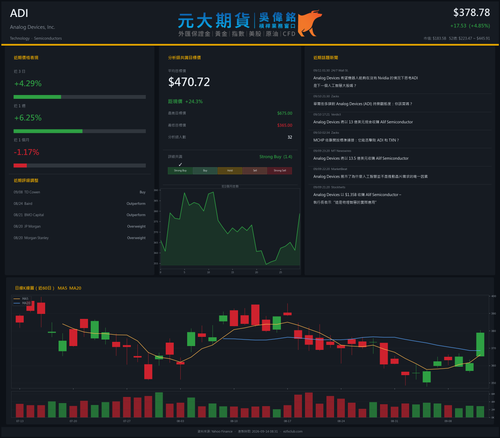The height and width of the screenshot is (438, 500).
Task: Click the green area price trend chart
Action: pos(230,228)
